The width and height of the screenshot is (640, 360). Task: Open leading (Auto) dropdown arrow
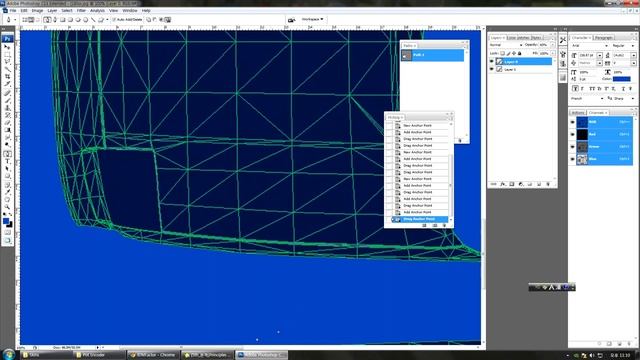click(634, 55)
